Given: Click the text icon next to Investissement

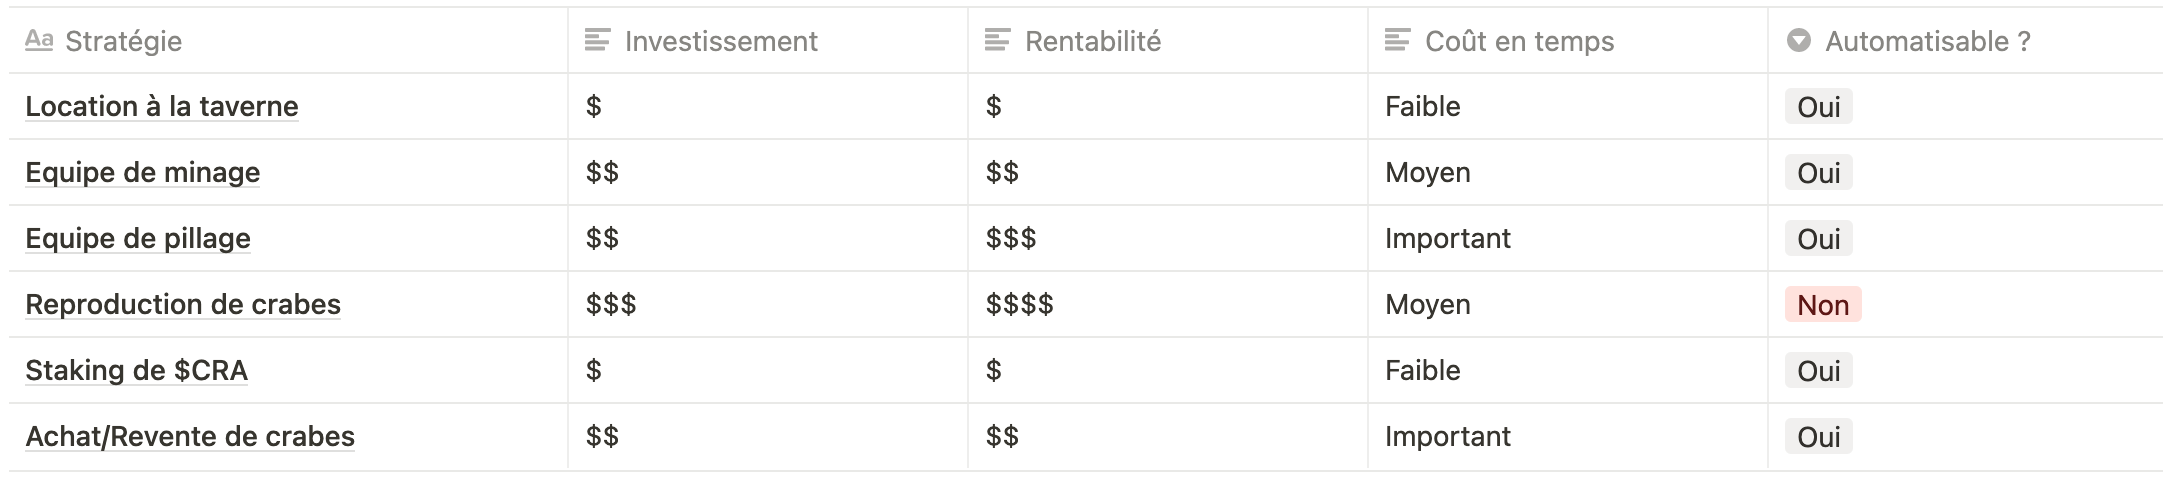Looking at the screenshot, I should [x=597, y=40].
